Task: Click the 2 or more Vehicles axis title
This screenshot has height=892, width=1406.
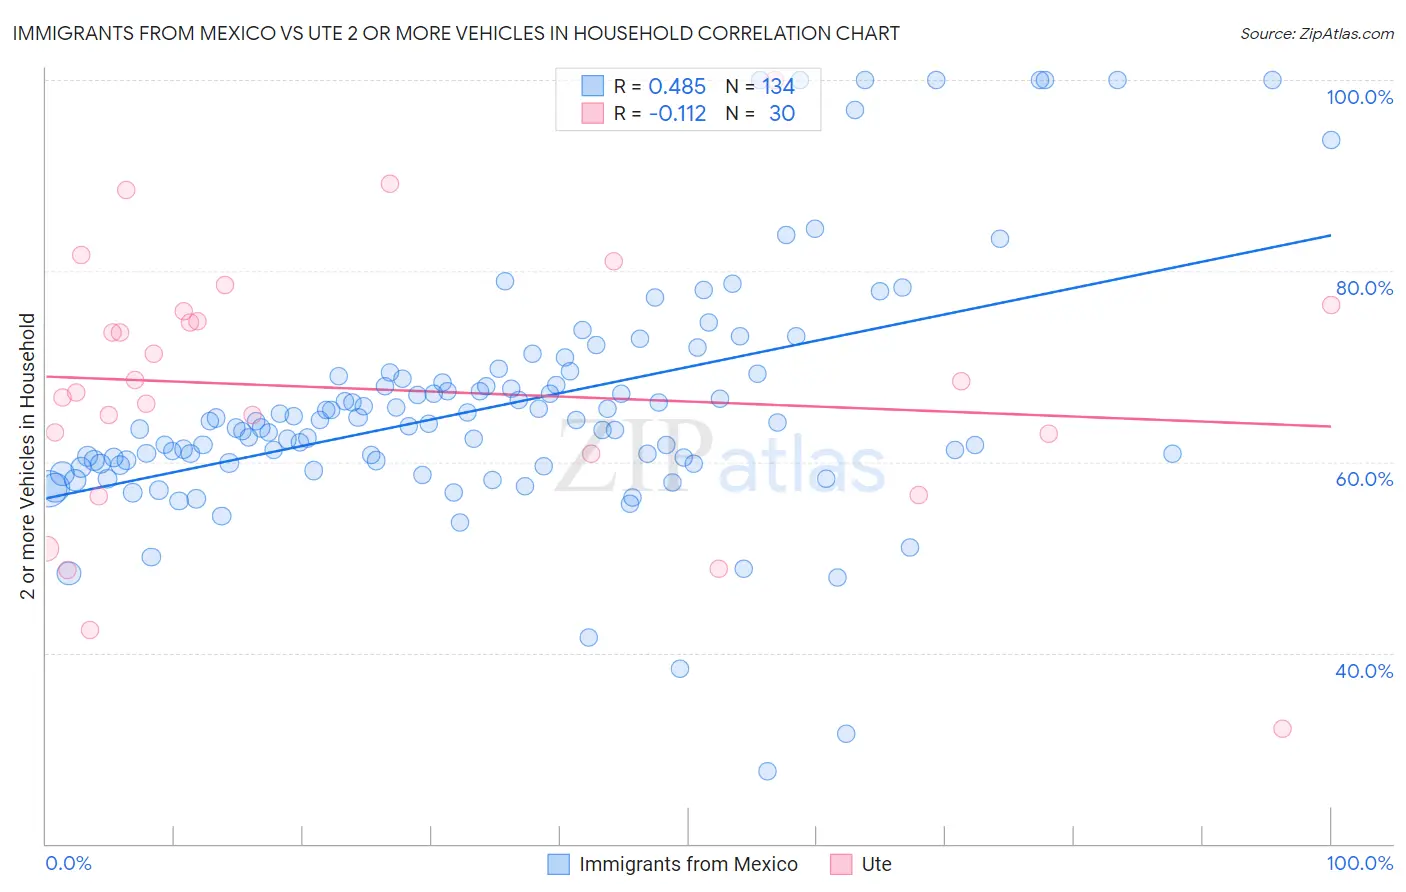Action: pos(27,456)
